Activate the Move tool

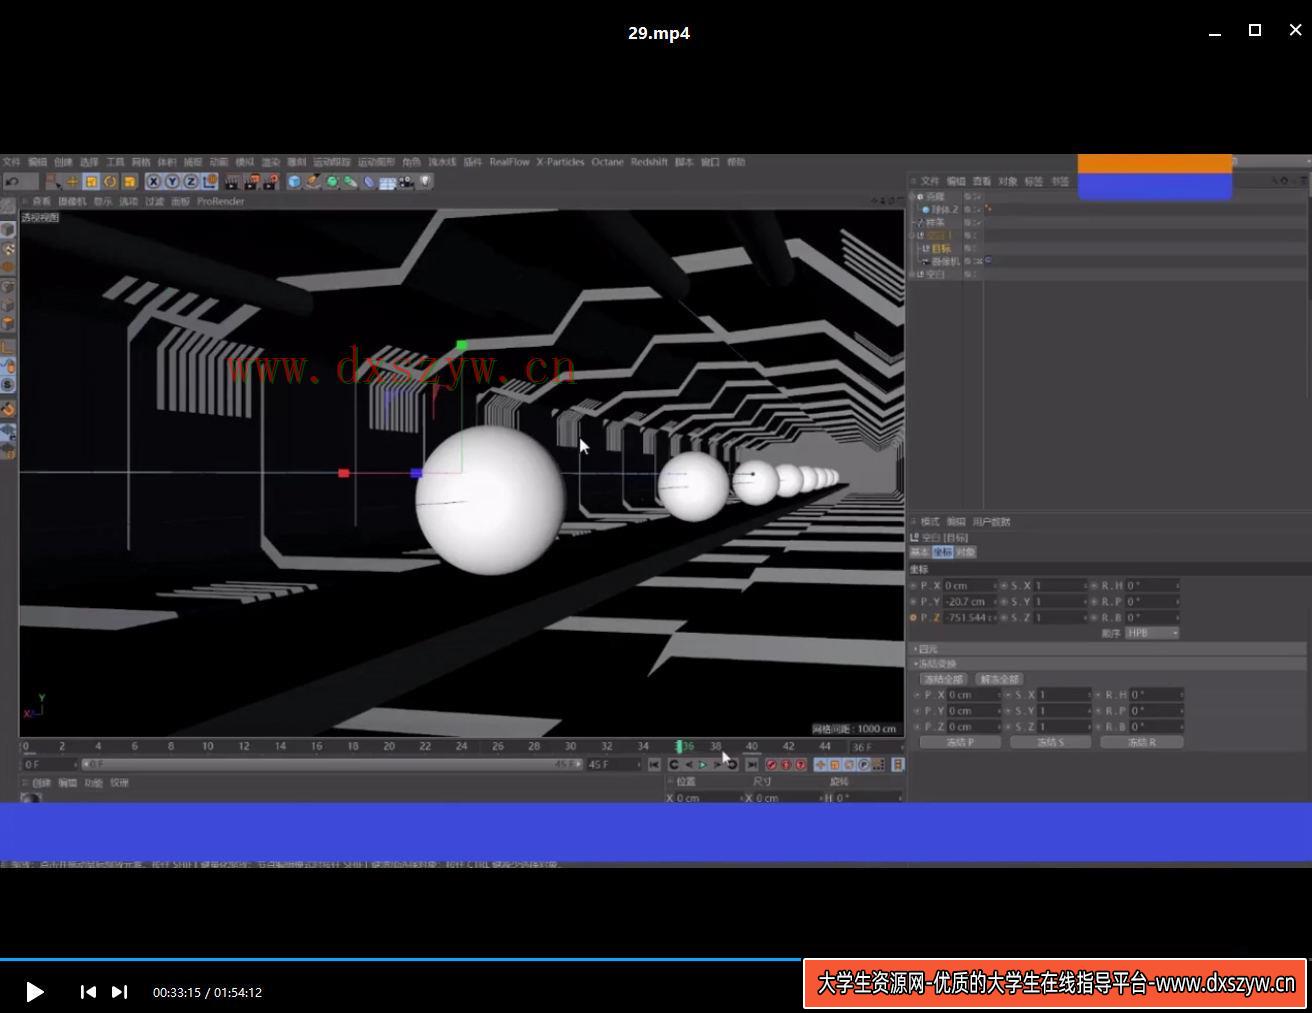72,181
